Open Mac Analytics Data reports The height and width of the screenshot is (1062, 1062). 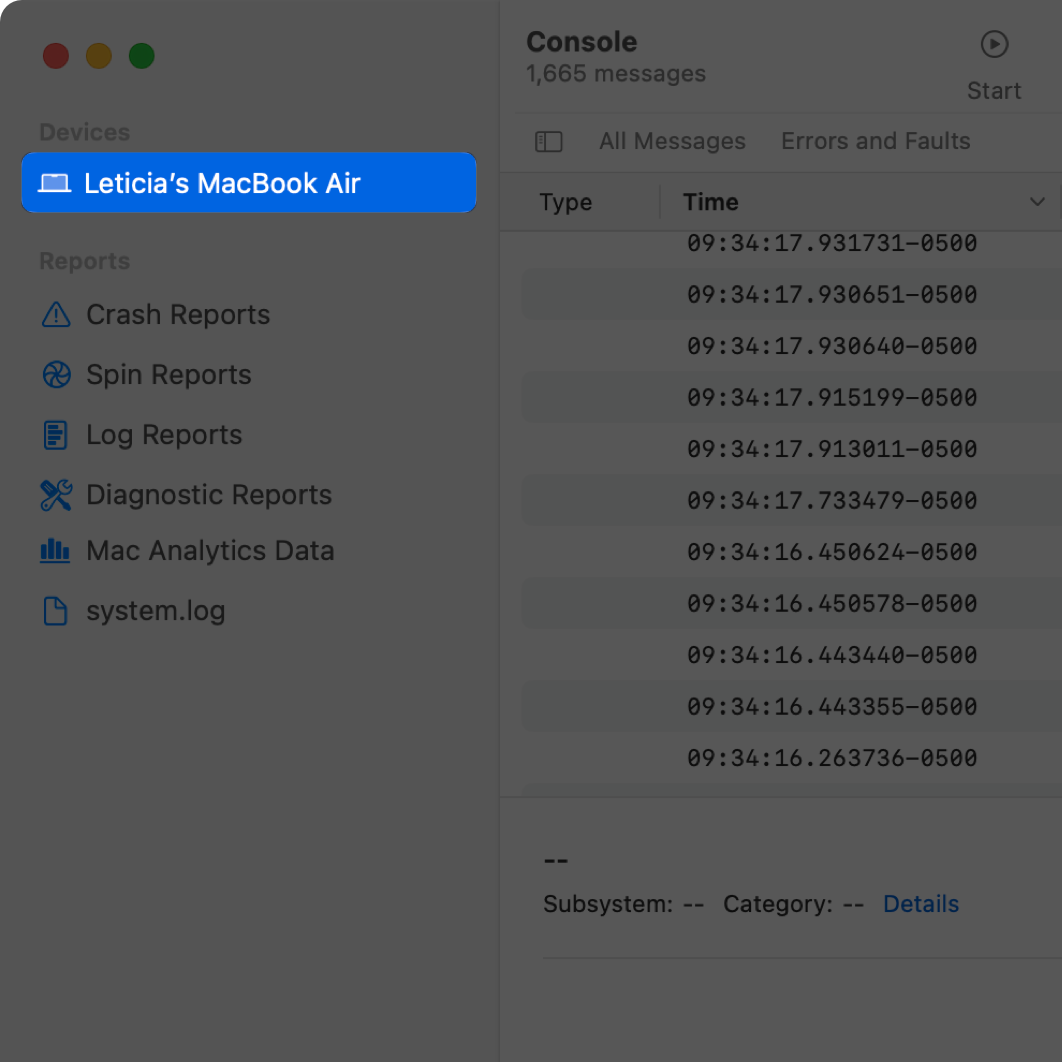pyautogui.click(x=210, y=551)
